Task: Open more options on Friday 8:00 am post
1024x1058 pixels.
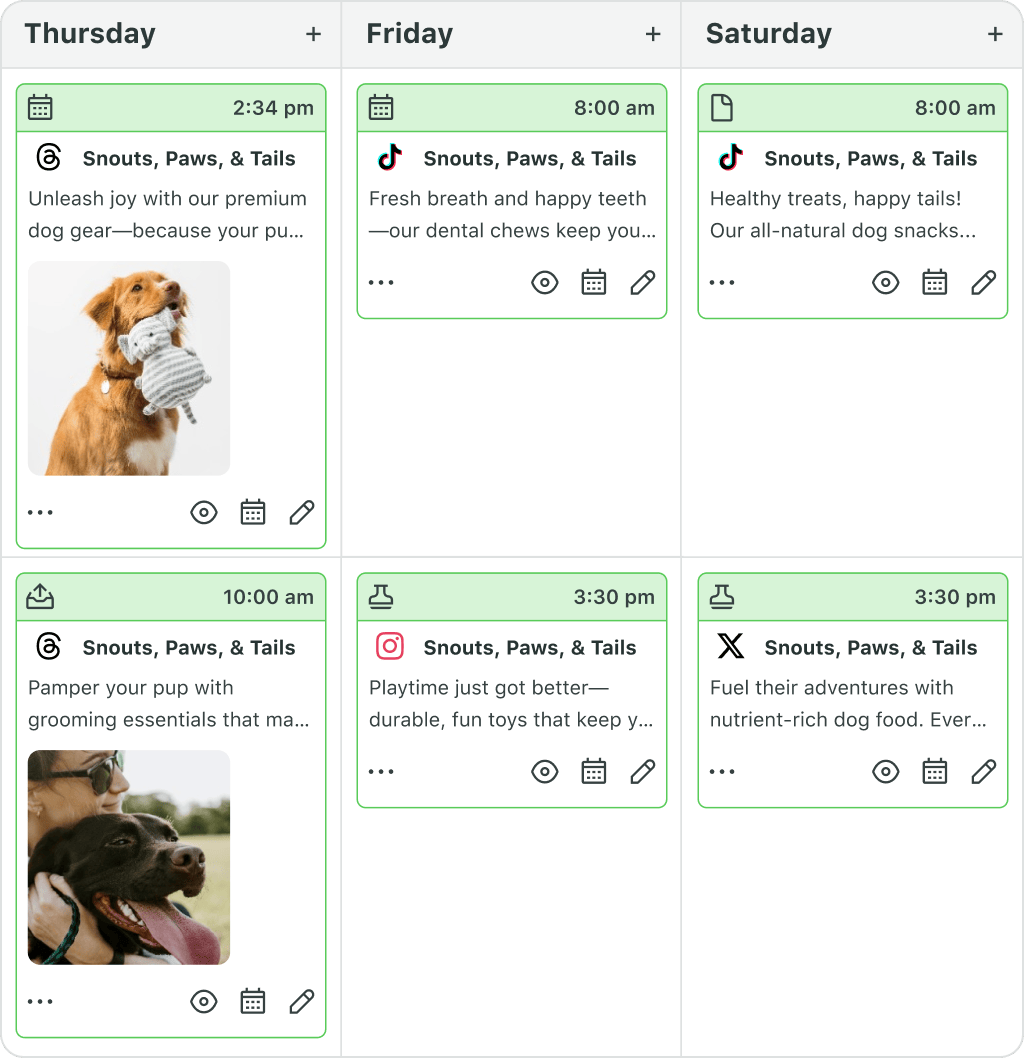Action: (x=382, y=283)
